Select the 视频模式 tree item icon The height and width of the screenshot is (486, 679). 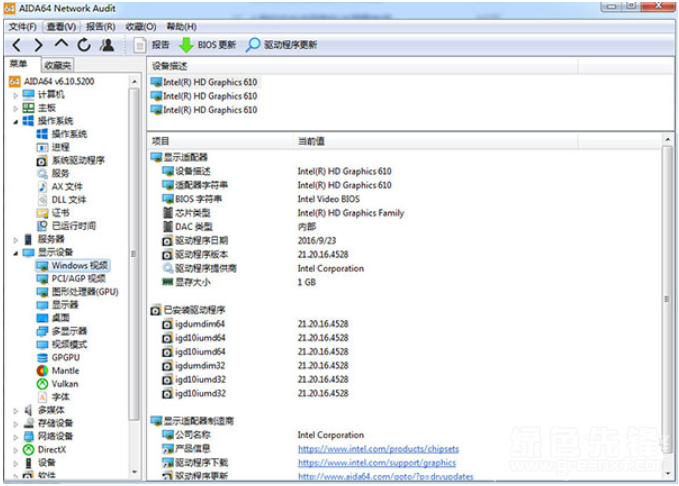tap(42, 344)
